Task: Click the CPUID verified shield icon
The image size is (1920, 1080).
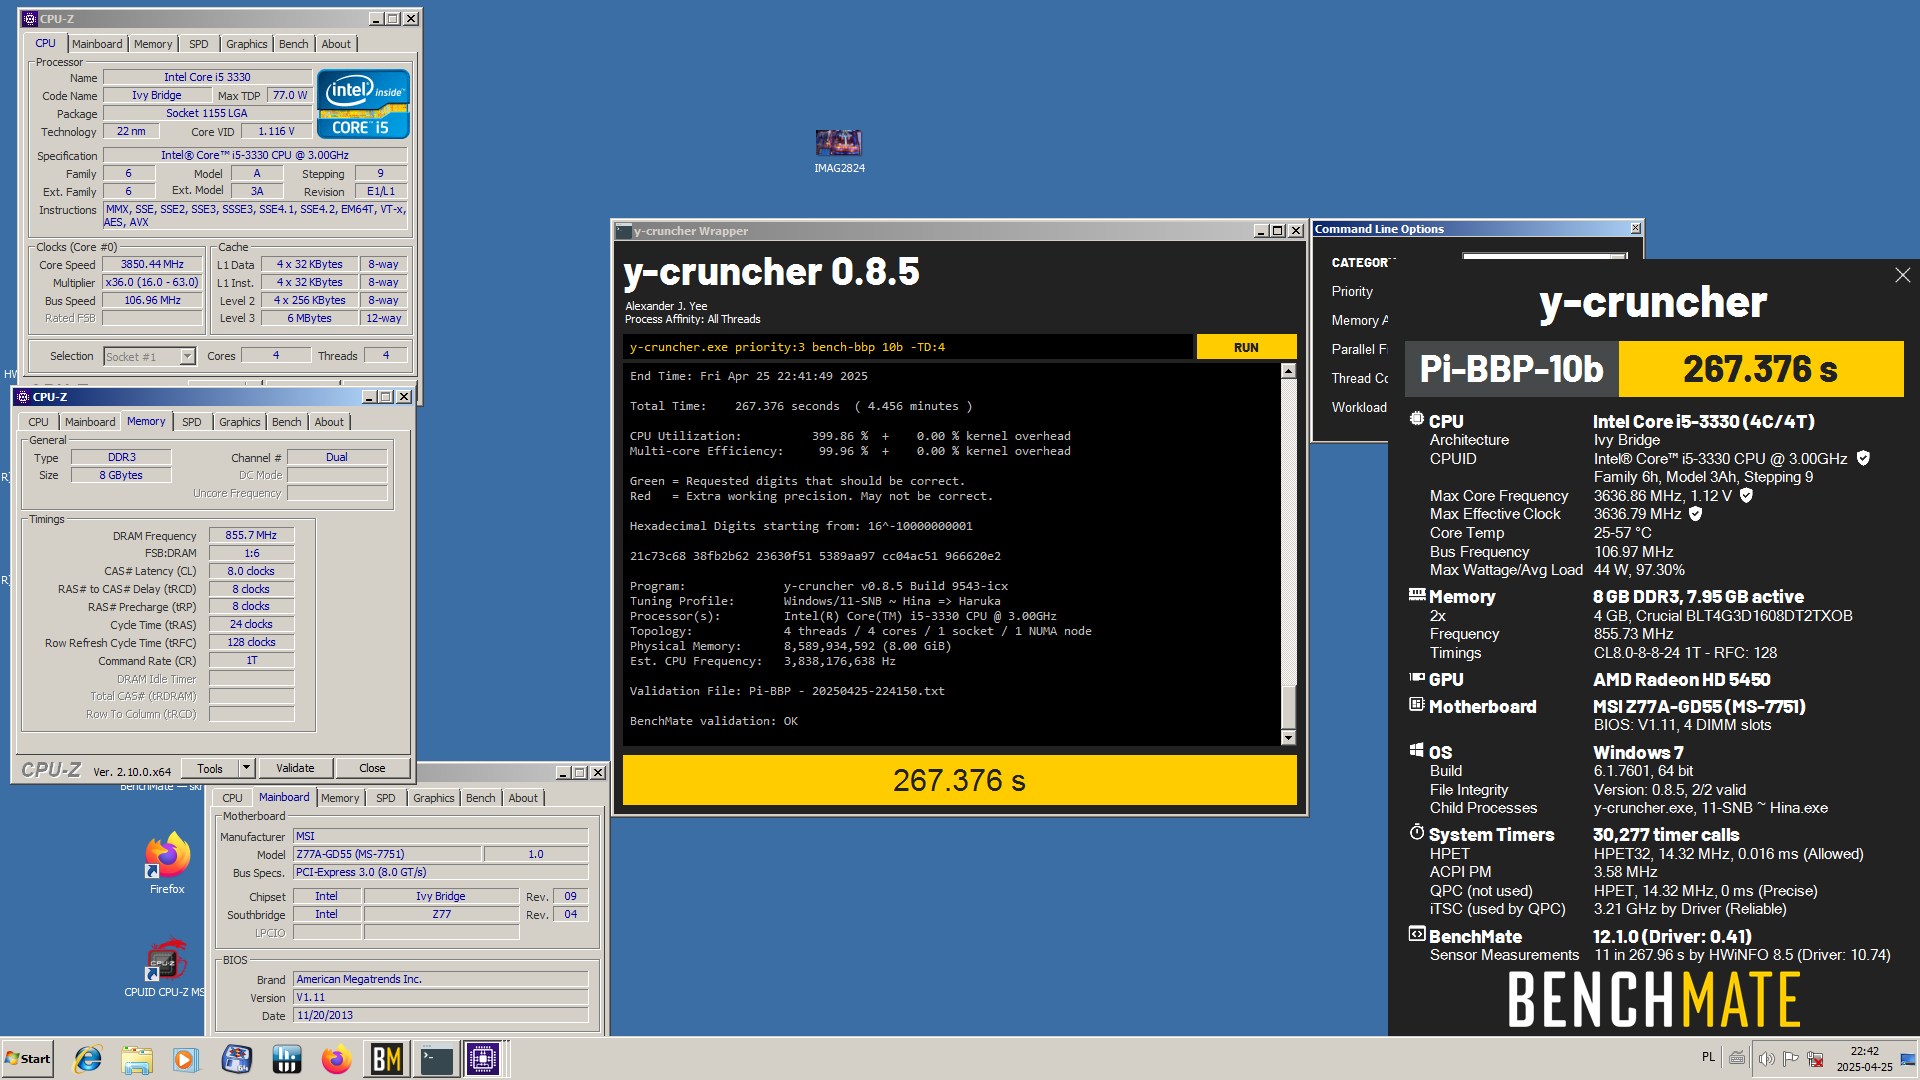Action: 1863,458
